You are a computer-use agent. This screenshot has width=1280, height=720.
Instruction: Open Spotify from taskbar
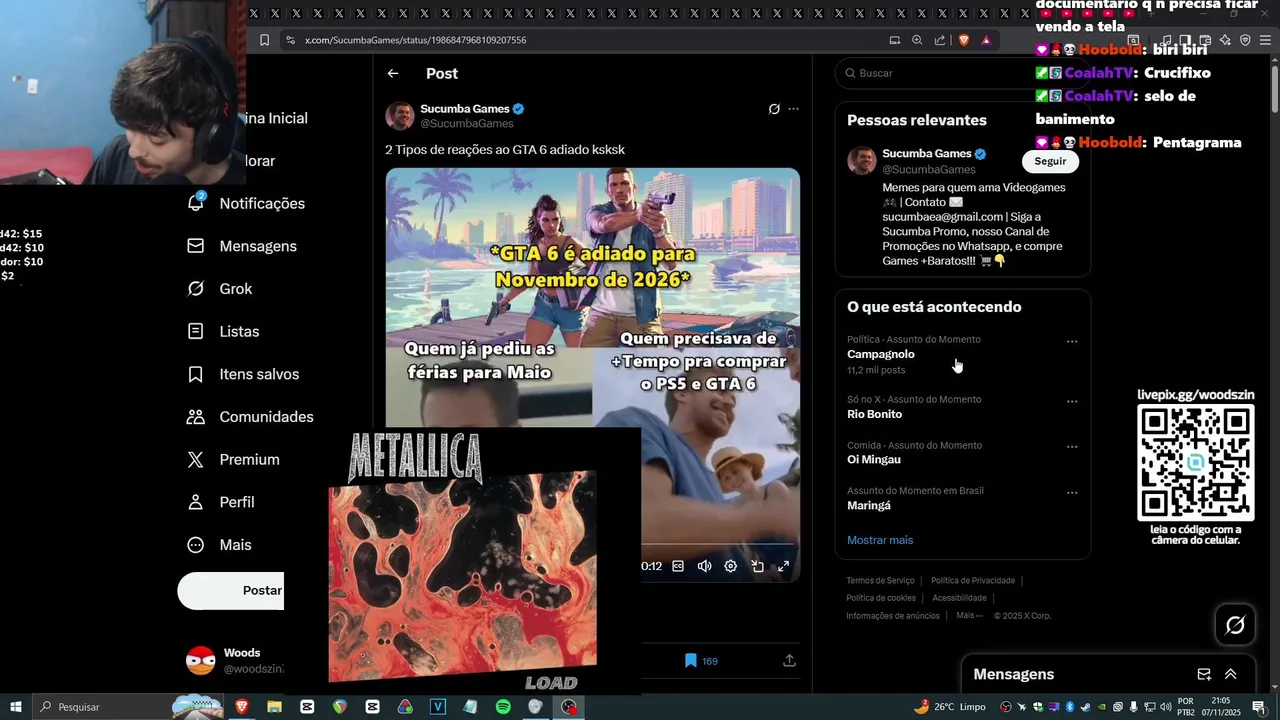503,707
